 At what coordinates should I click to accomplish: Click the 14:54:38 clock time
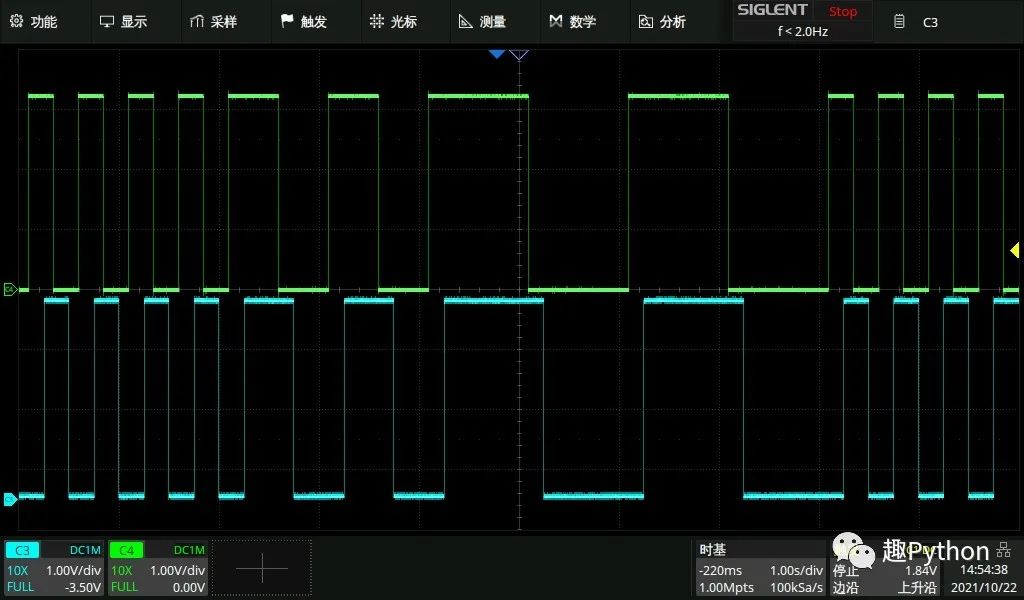pos(984,569)
